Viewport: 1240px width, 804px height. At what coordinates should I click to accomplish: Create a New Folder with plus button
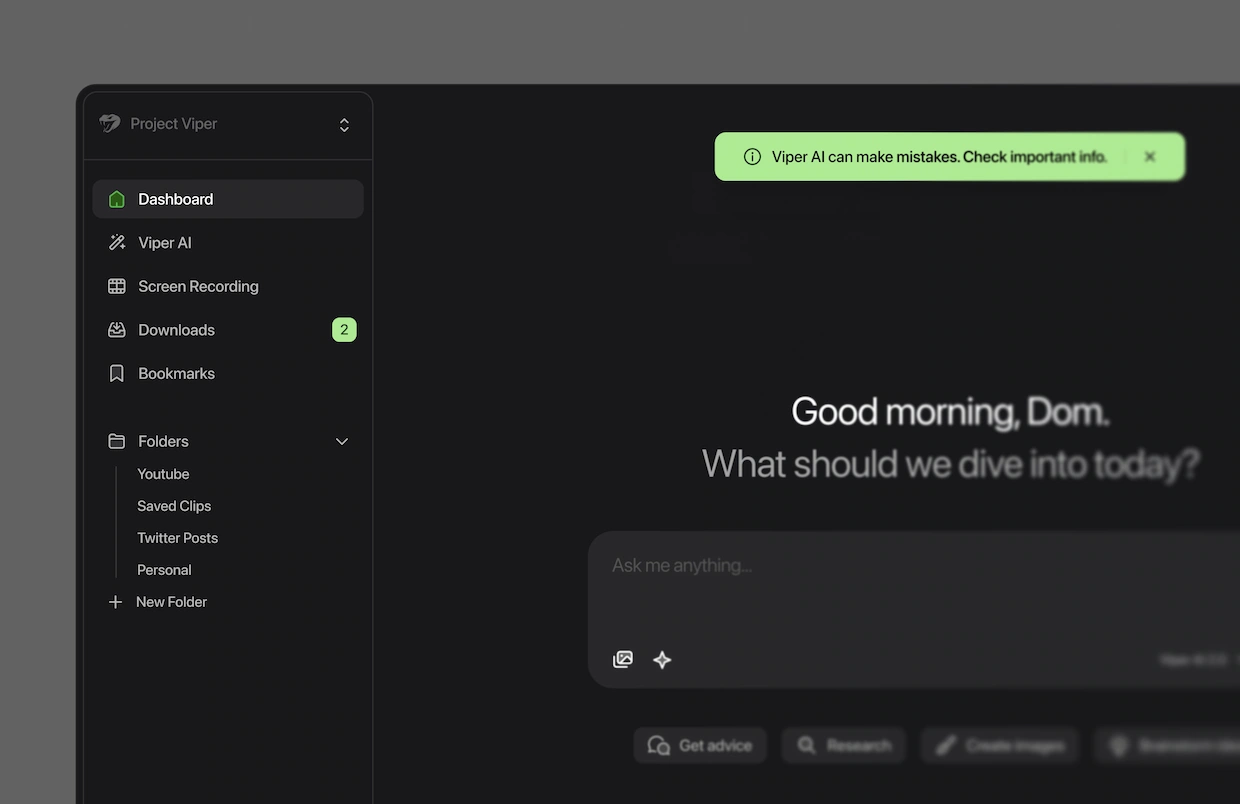tap(115, 602)
